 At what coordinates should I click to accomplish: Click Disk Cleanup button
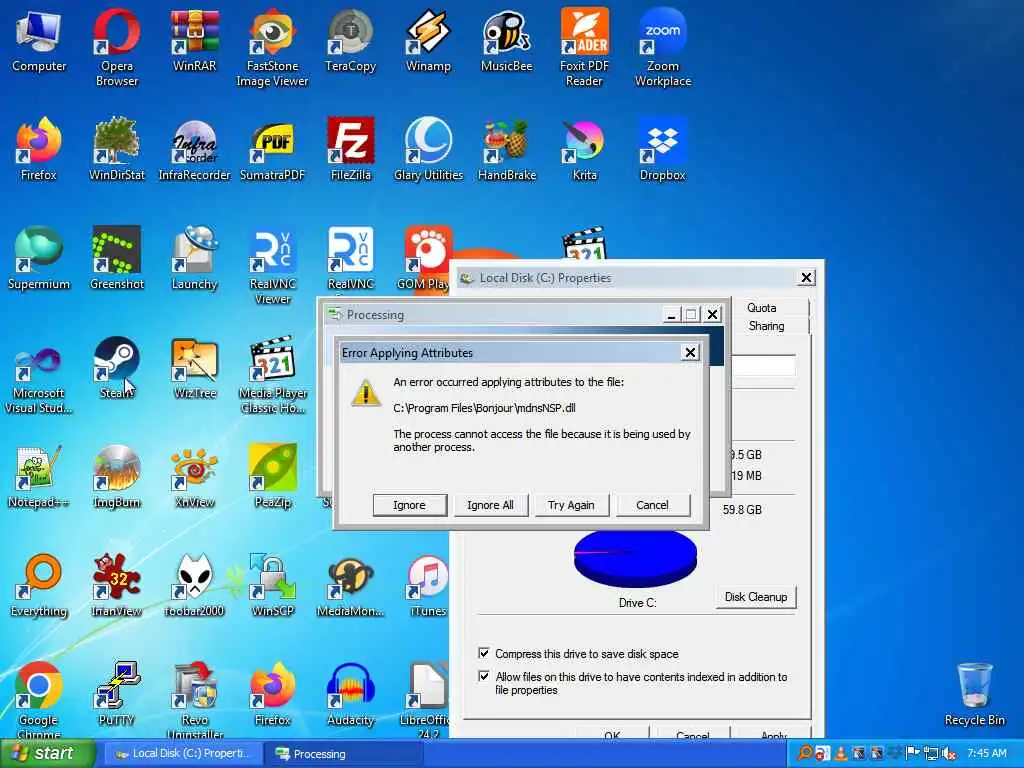pos(756,597)
